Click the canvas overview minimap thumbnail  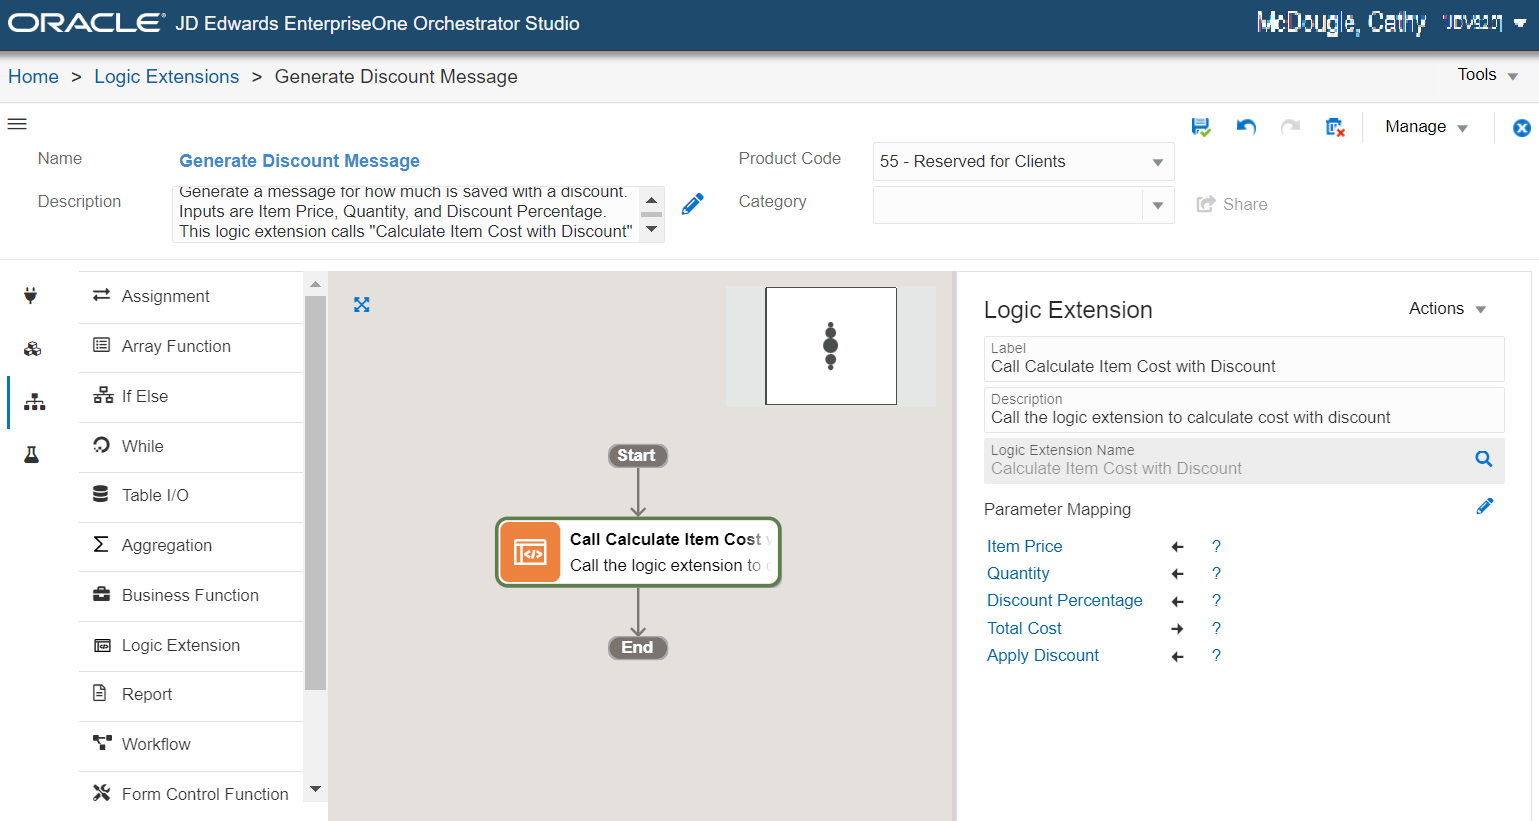point(831,346)
